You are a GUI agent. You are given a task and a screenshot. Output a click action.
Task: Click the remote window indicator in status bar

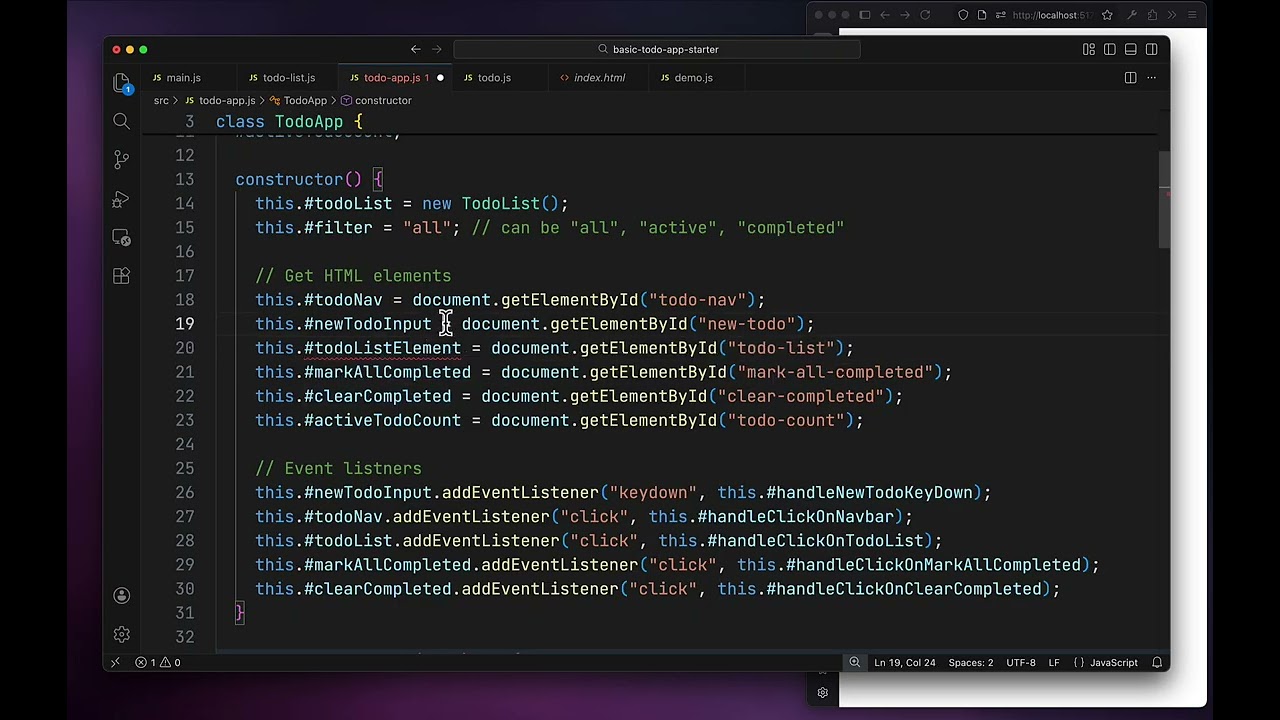(115, 662)
